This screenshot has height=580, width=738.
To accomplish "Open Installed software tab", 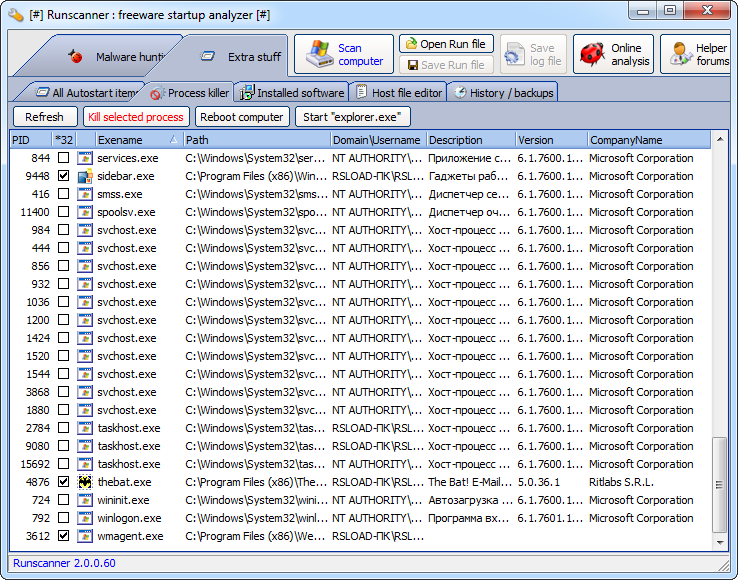I will coord(292,93).
